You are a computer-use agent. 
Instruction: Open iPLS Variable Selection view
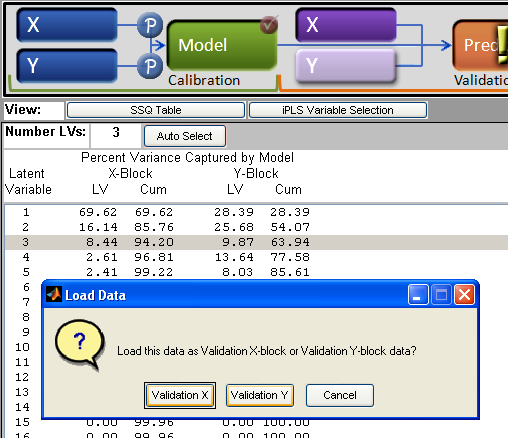[x=338, y=110]
